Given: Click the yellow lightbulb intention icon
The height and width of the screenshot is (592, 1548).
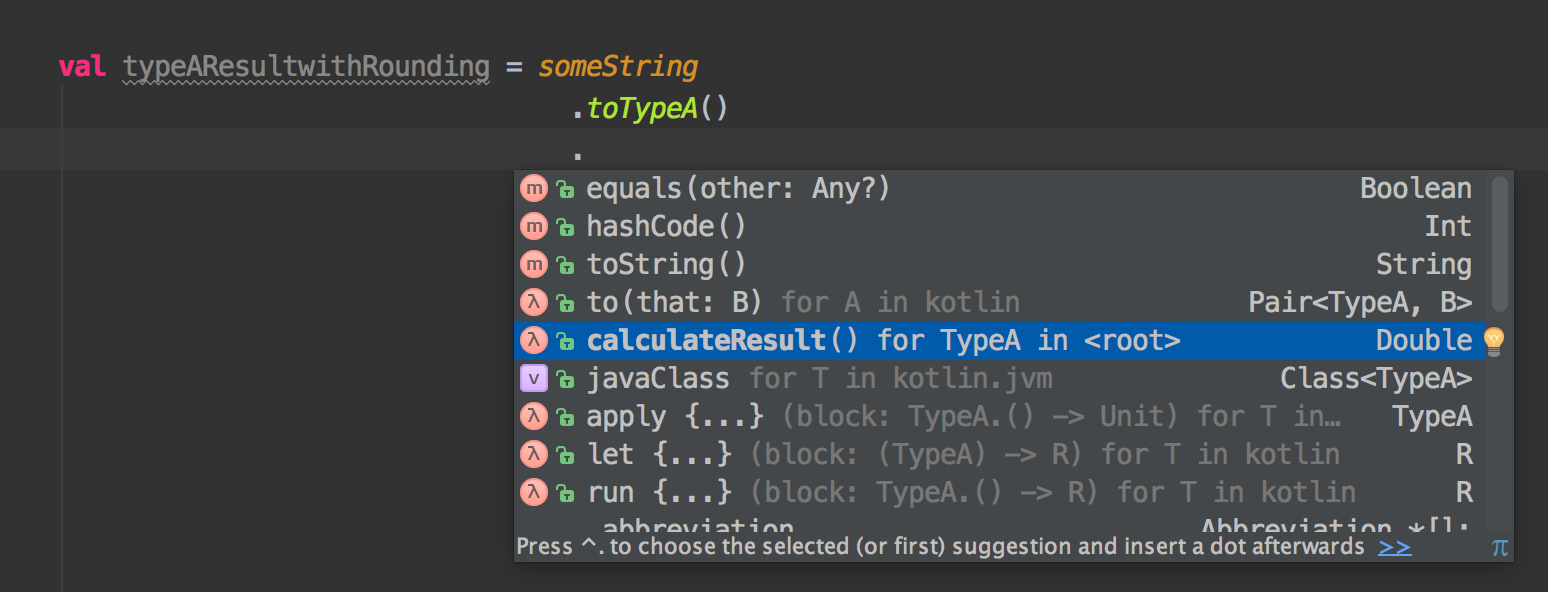Looking at the screenshot, I should point(1493,341).
